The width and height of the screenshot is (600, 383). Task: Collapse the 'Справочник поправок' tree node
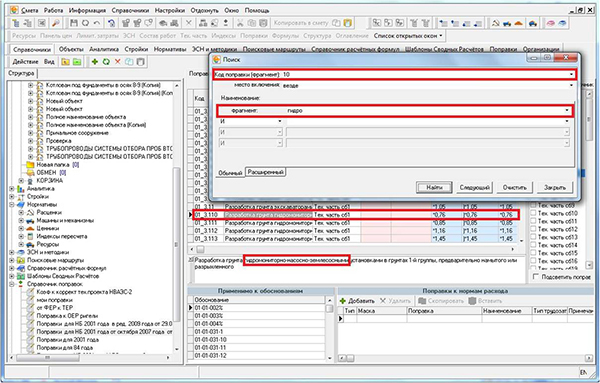[x=12, y=284]
